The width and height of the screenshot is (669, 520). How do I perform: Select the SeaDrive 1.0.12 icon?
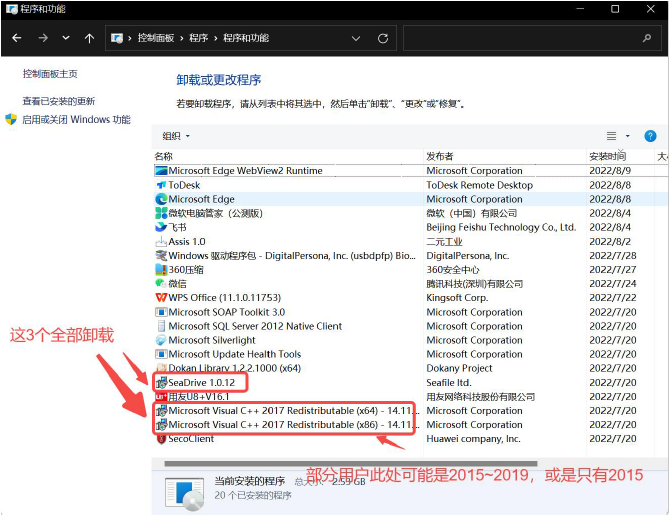(161, 383)
